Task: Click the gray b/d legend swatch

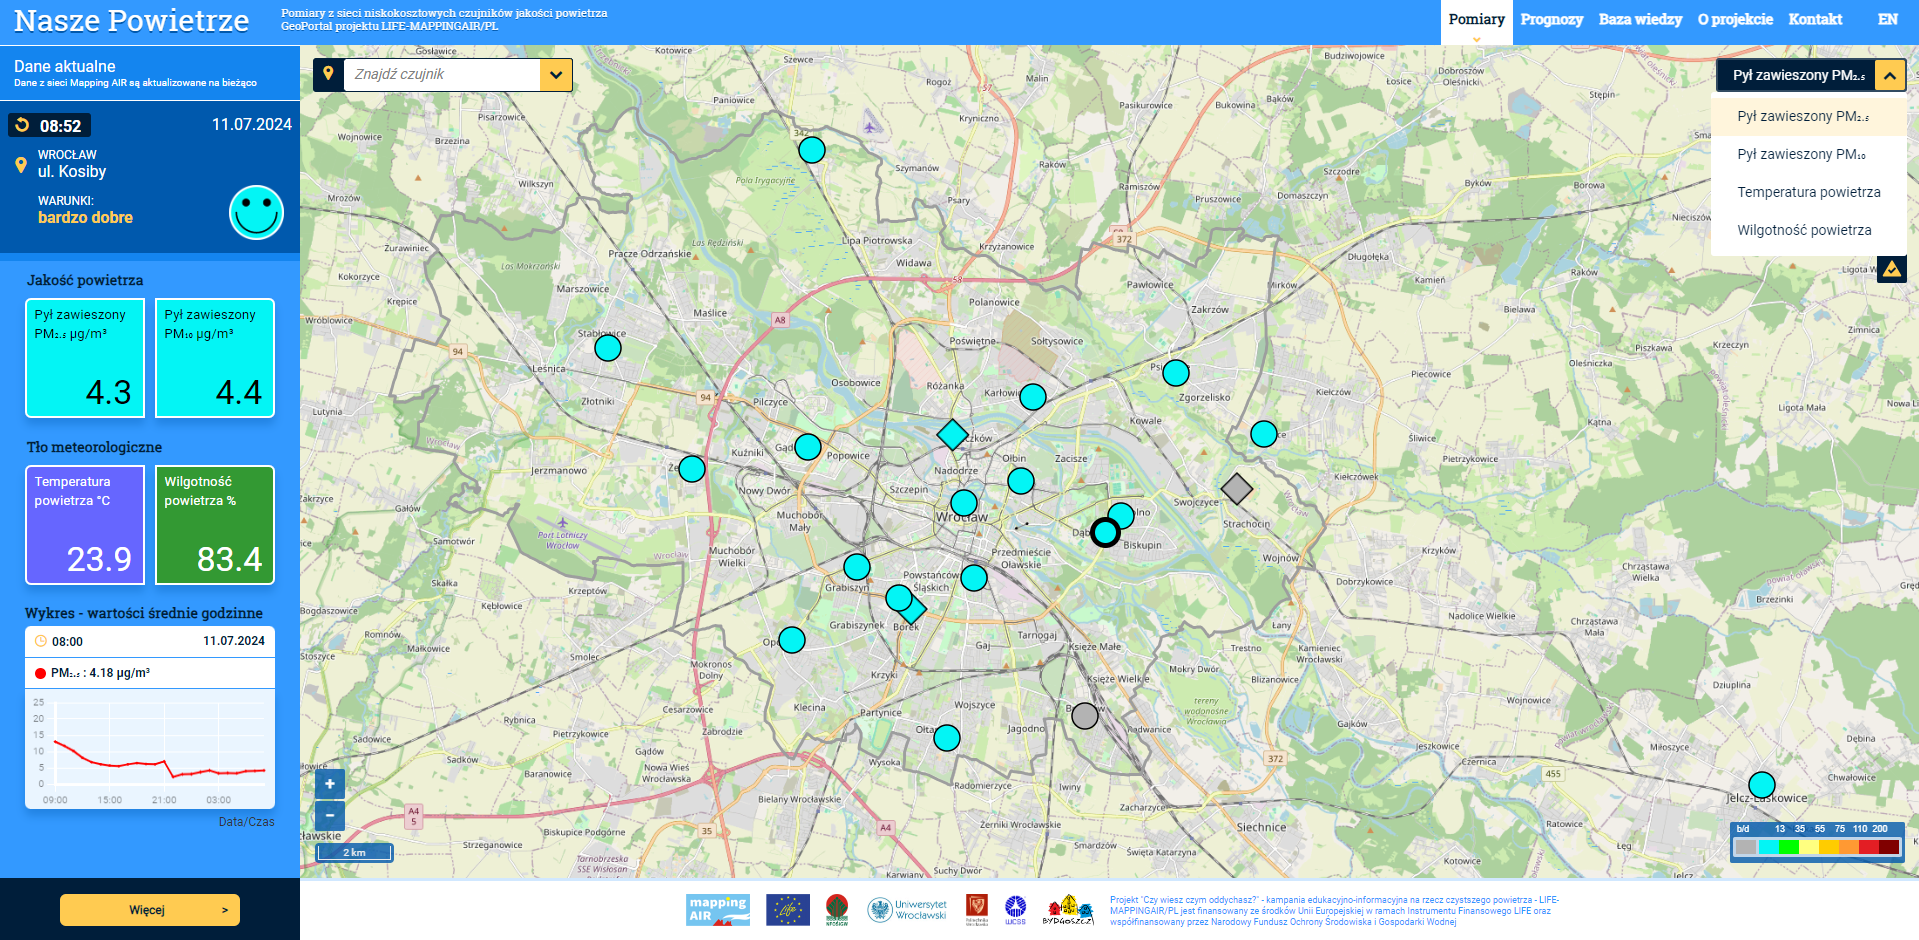Action: pos(1745,847)
